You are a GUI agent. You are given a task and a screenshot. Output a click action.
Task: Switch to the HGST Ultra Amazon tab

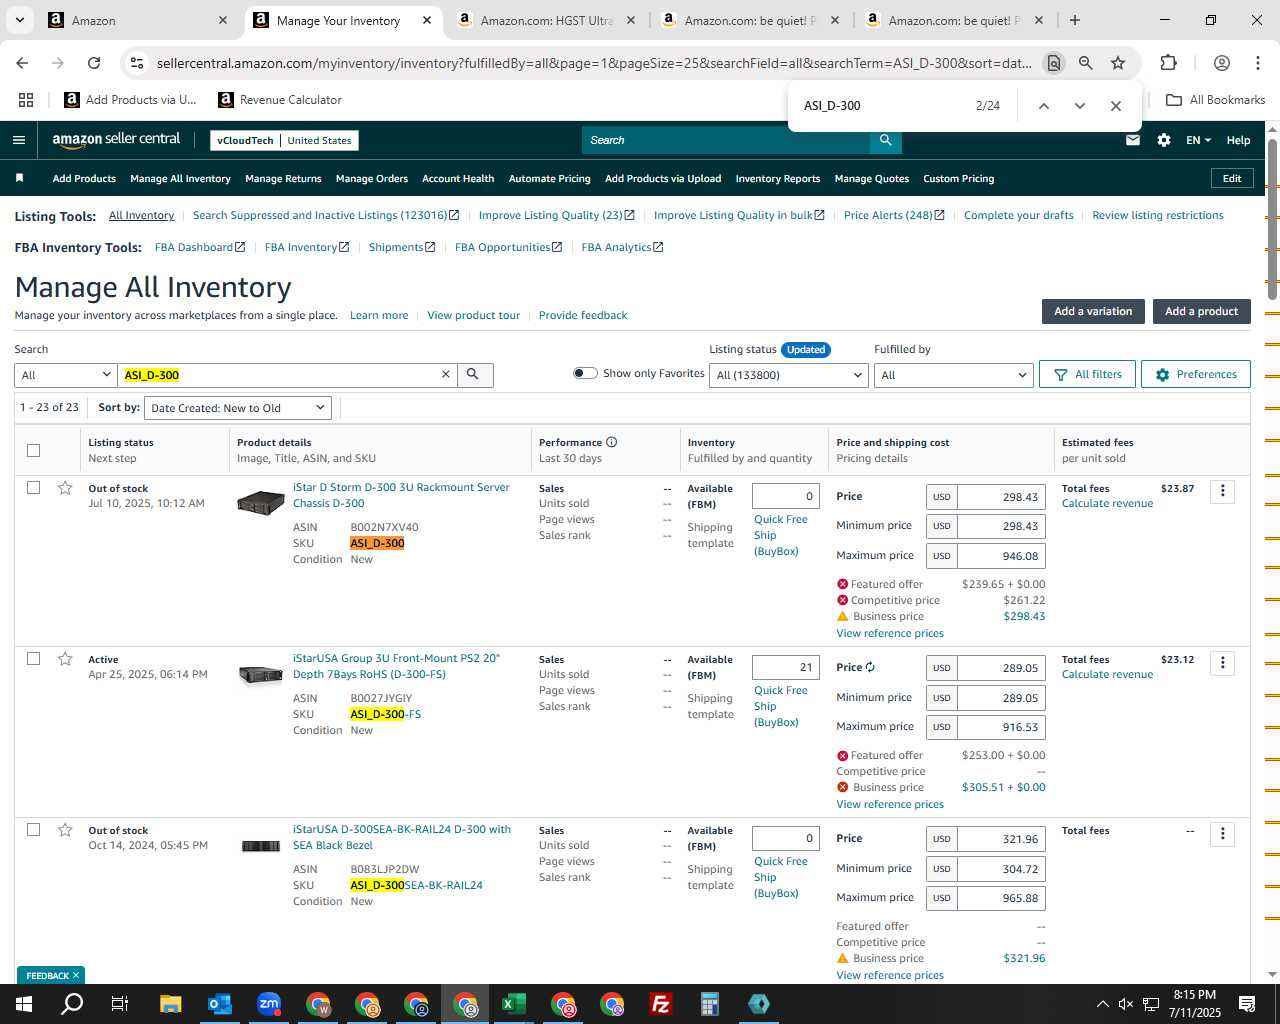(x=545, y=20)
